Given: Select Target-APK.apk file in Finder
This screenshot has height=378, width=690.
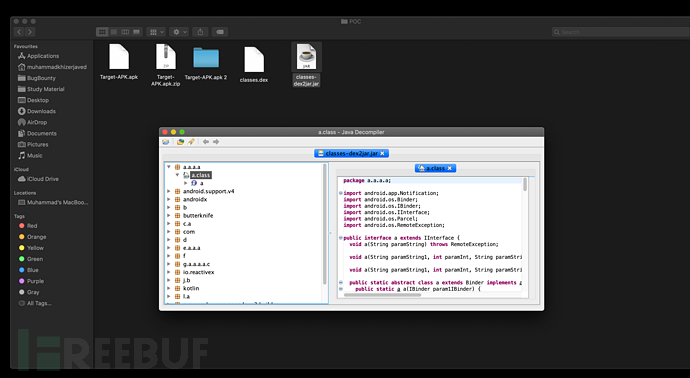Looking at the screenshot, I should point(119,62).
